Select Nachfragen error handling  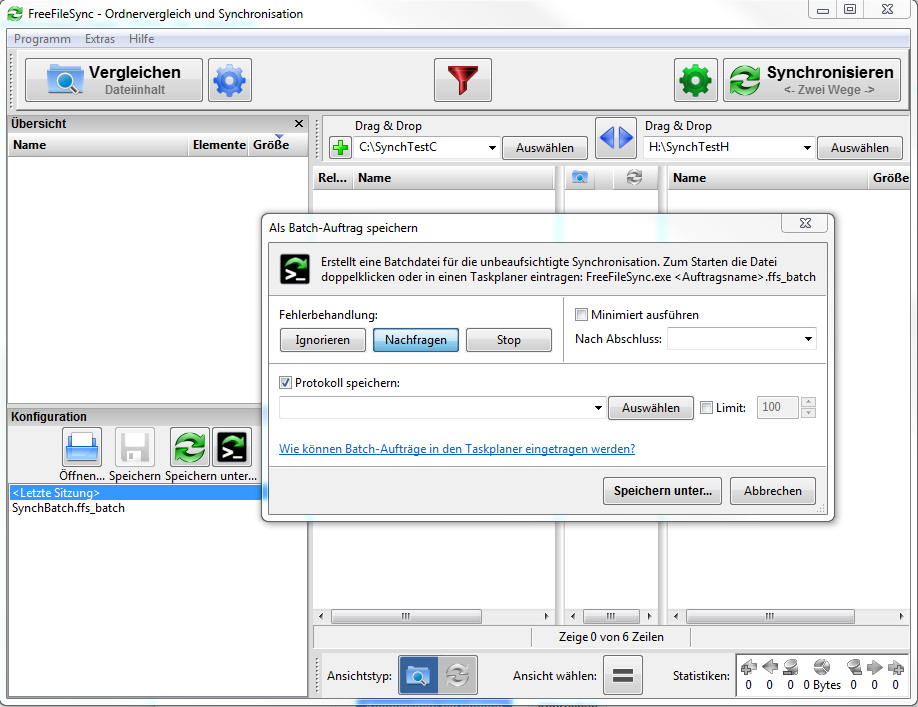416,340
